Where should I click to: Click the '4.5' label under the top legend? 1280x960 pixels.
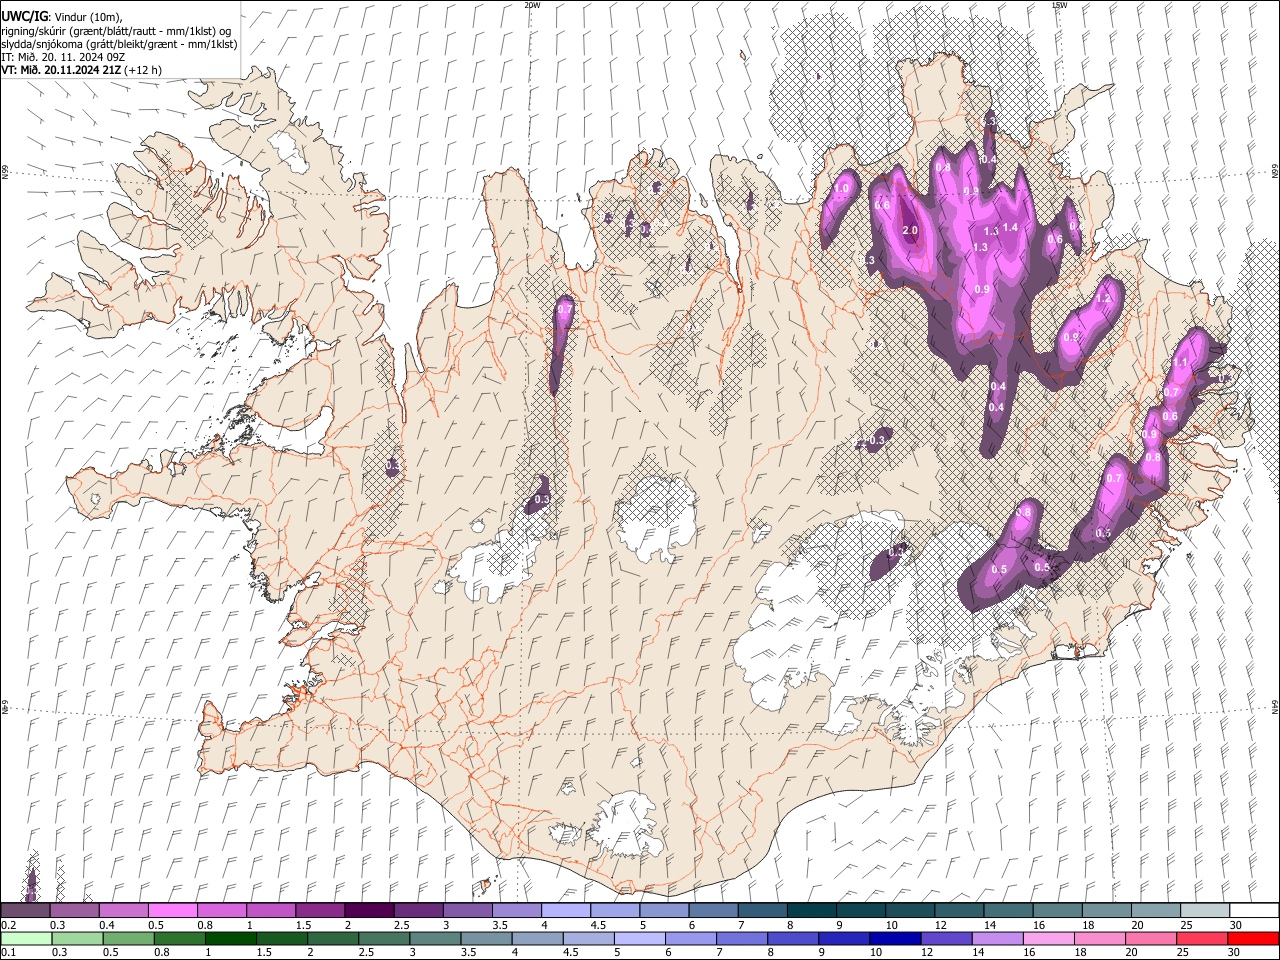[598, 925]
